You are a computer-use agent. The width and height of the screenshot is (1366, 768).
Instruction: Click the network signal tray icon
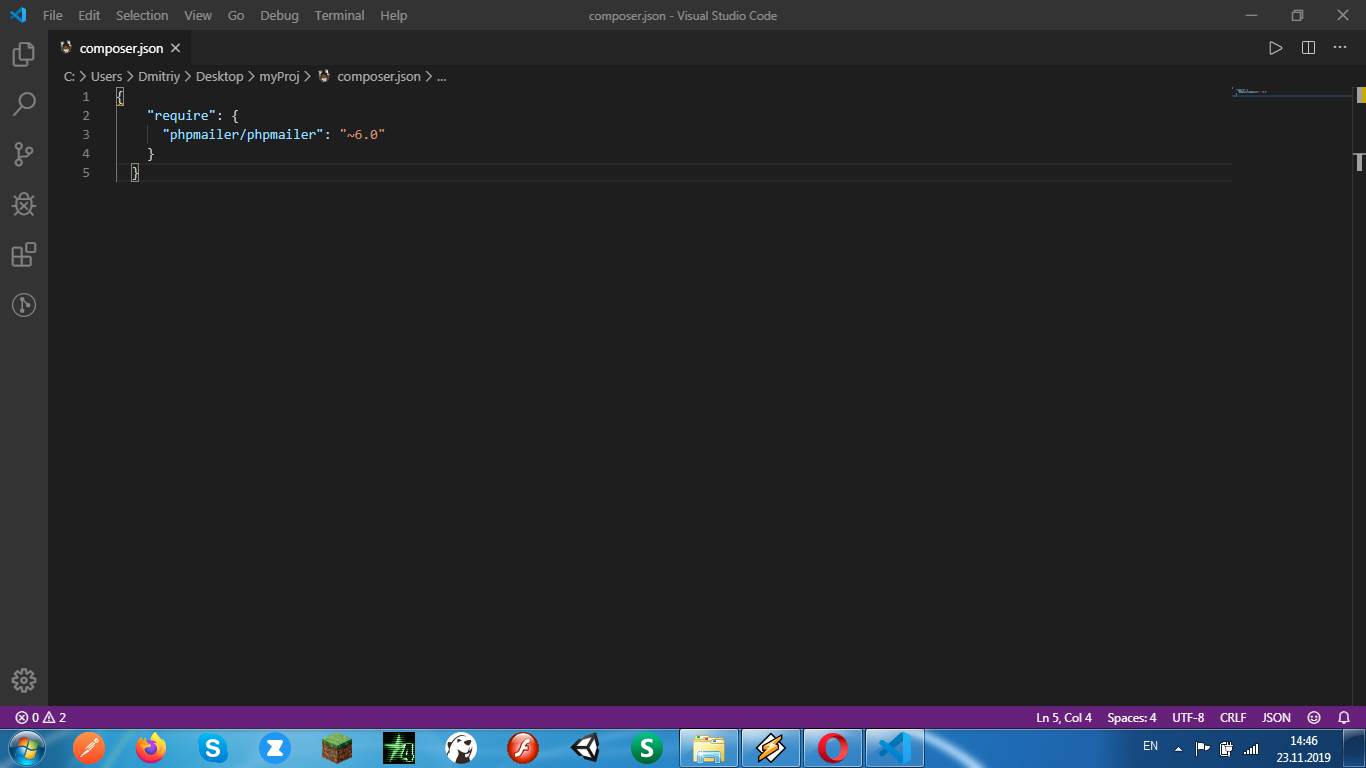(x=1251, y=748)
